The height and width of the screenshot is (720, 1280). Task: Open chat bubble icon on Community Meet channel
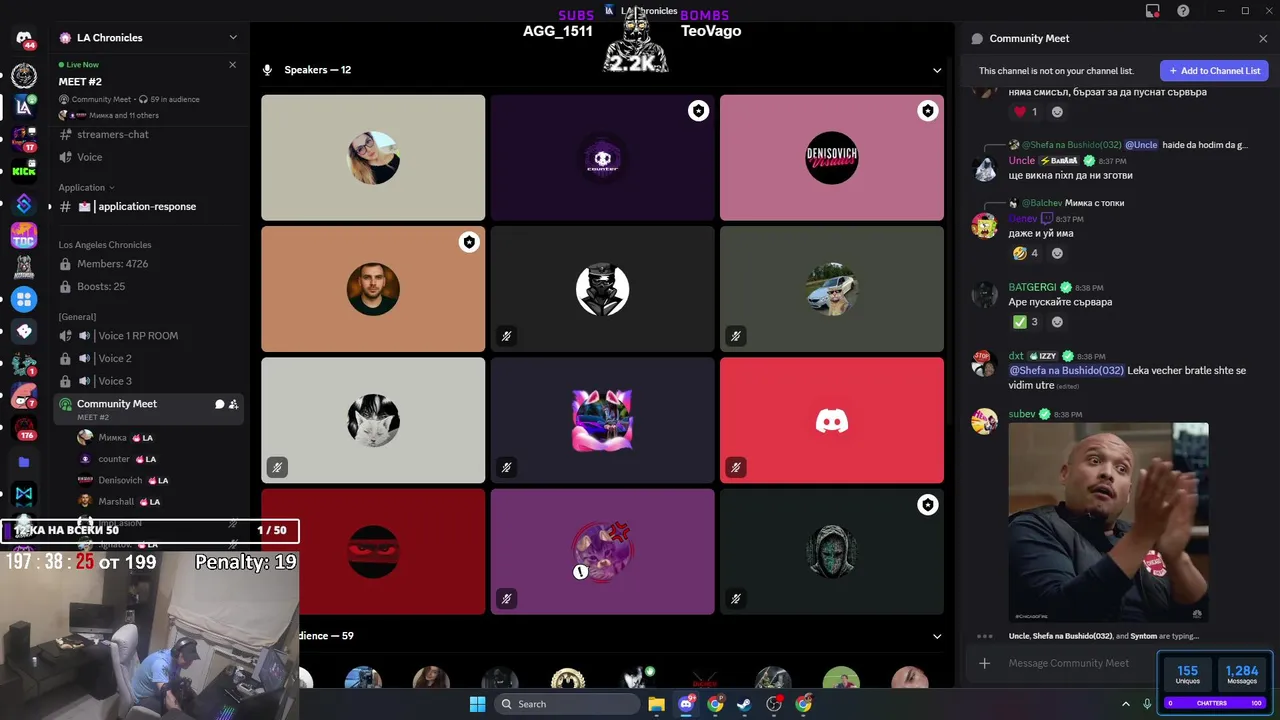coord(219,404)
